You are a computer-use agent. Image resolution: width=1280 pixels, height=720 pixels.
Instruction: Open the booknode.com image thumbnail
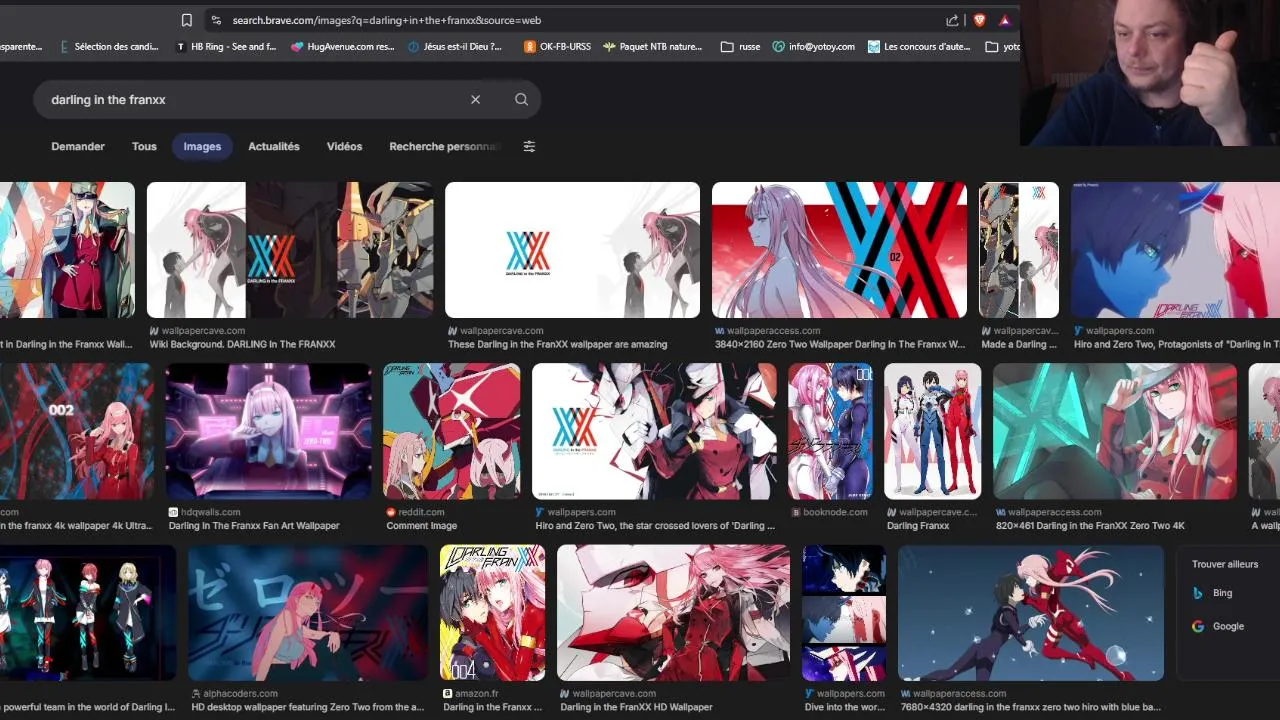point(830,431)
